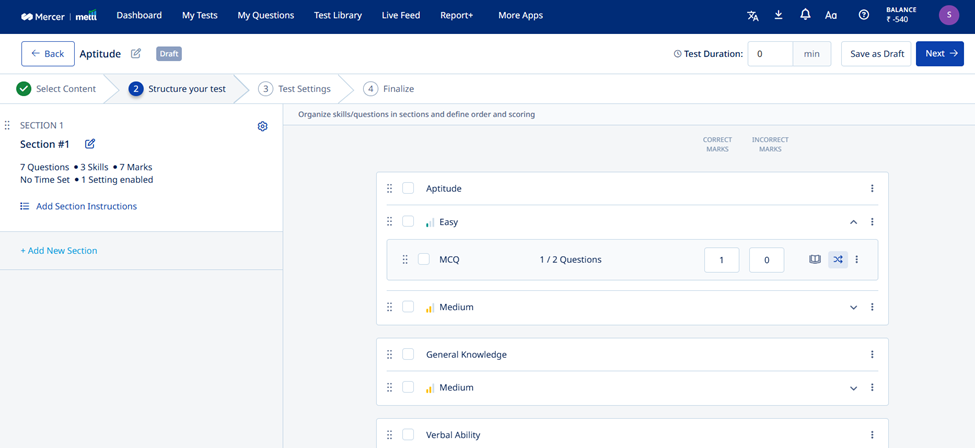975x448 pixels.
Task: Collapse the Easy difficulty group
Action: (854, 222)
